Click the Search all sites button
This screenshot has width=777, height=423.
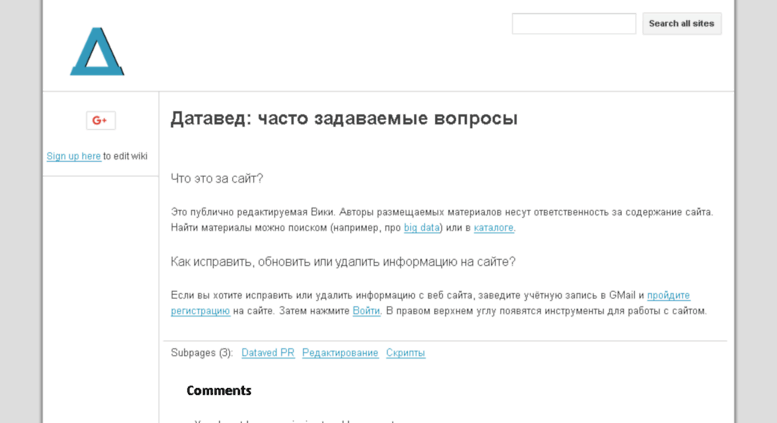(x=682, y=24)
